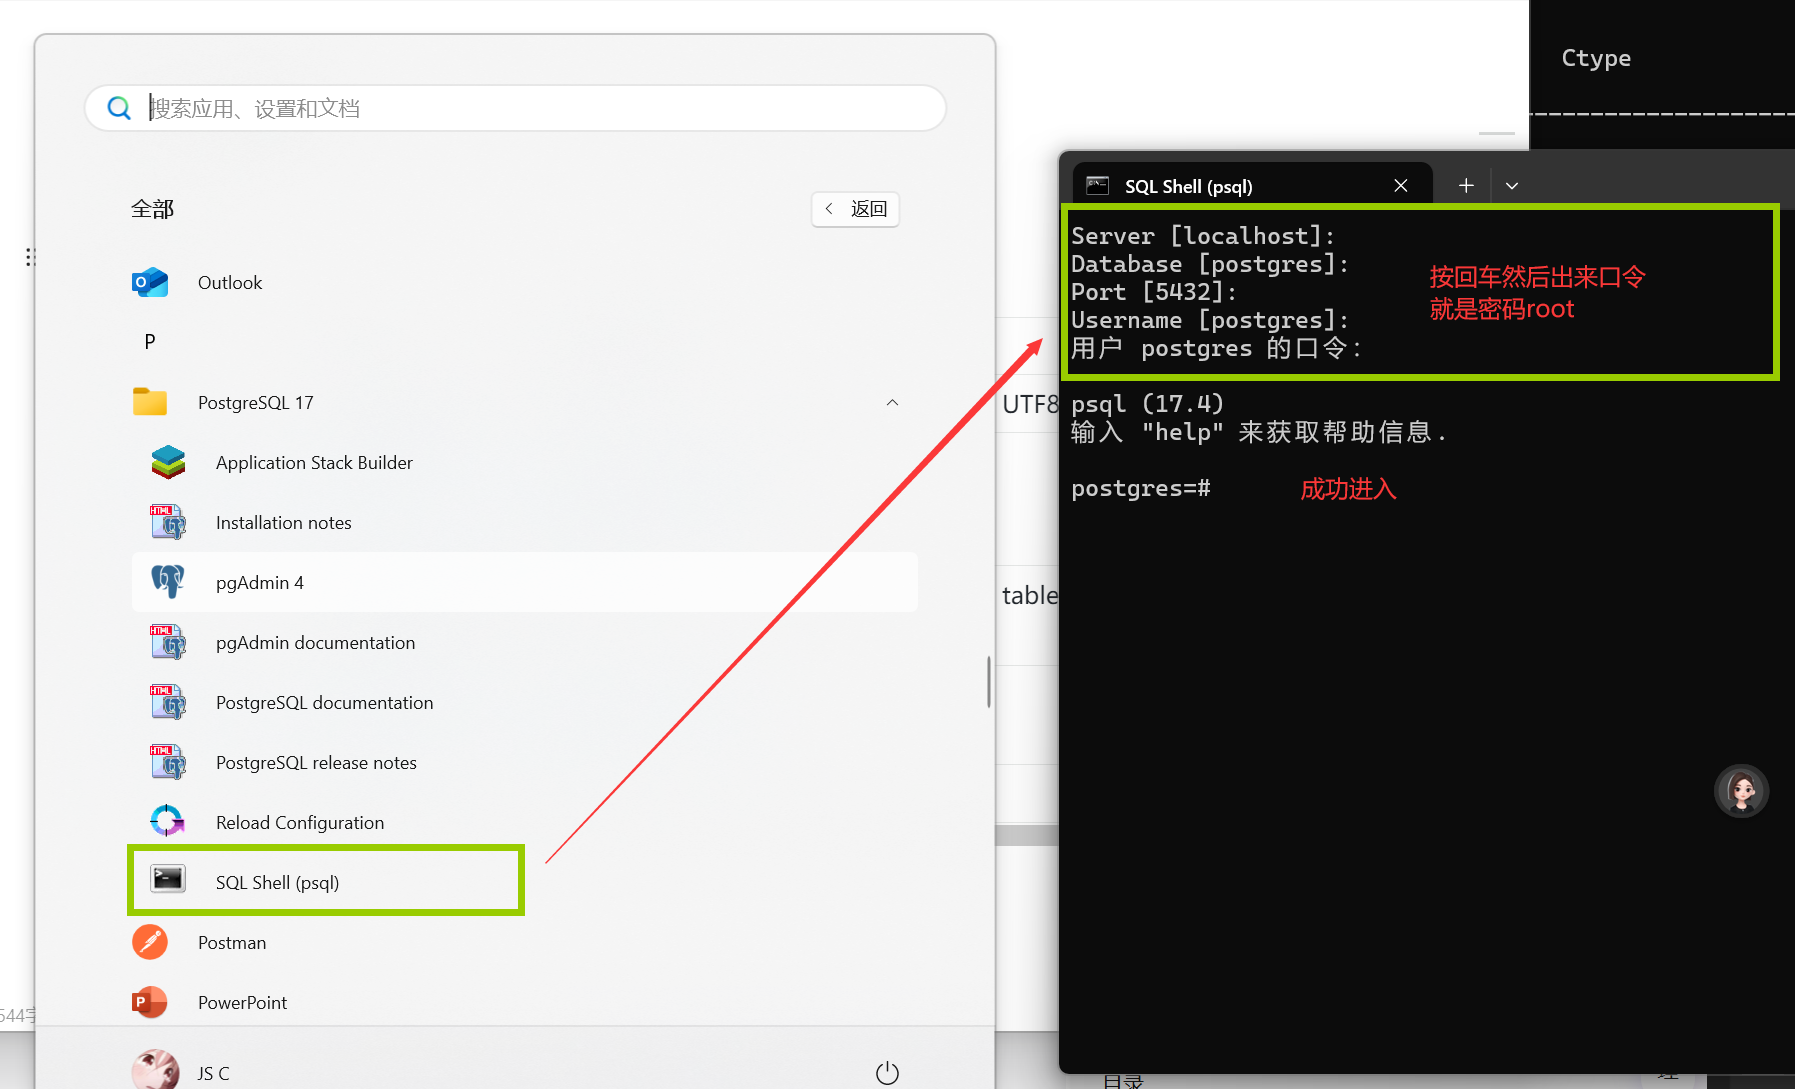Launch pgAdmin 4 elephant icon
This screenshot has width=1795, height=1089.
[x=168, y=582]
